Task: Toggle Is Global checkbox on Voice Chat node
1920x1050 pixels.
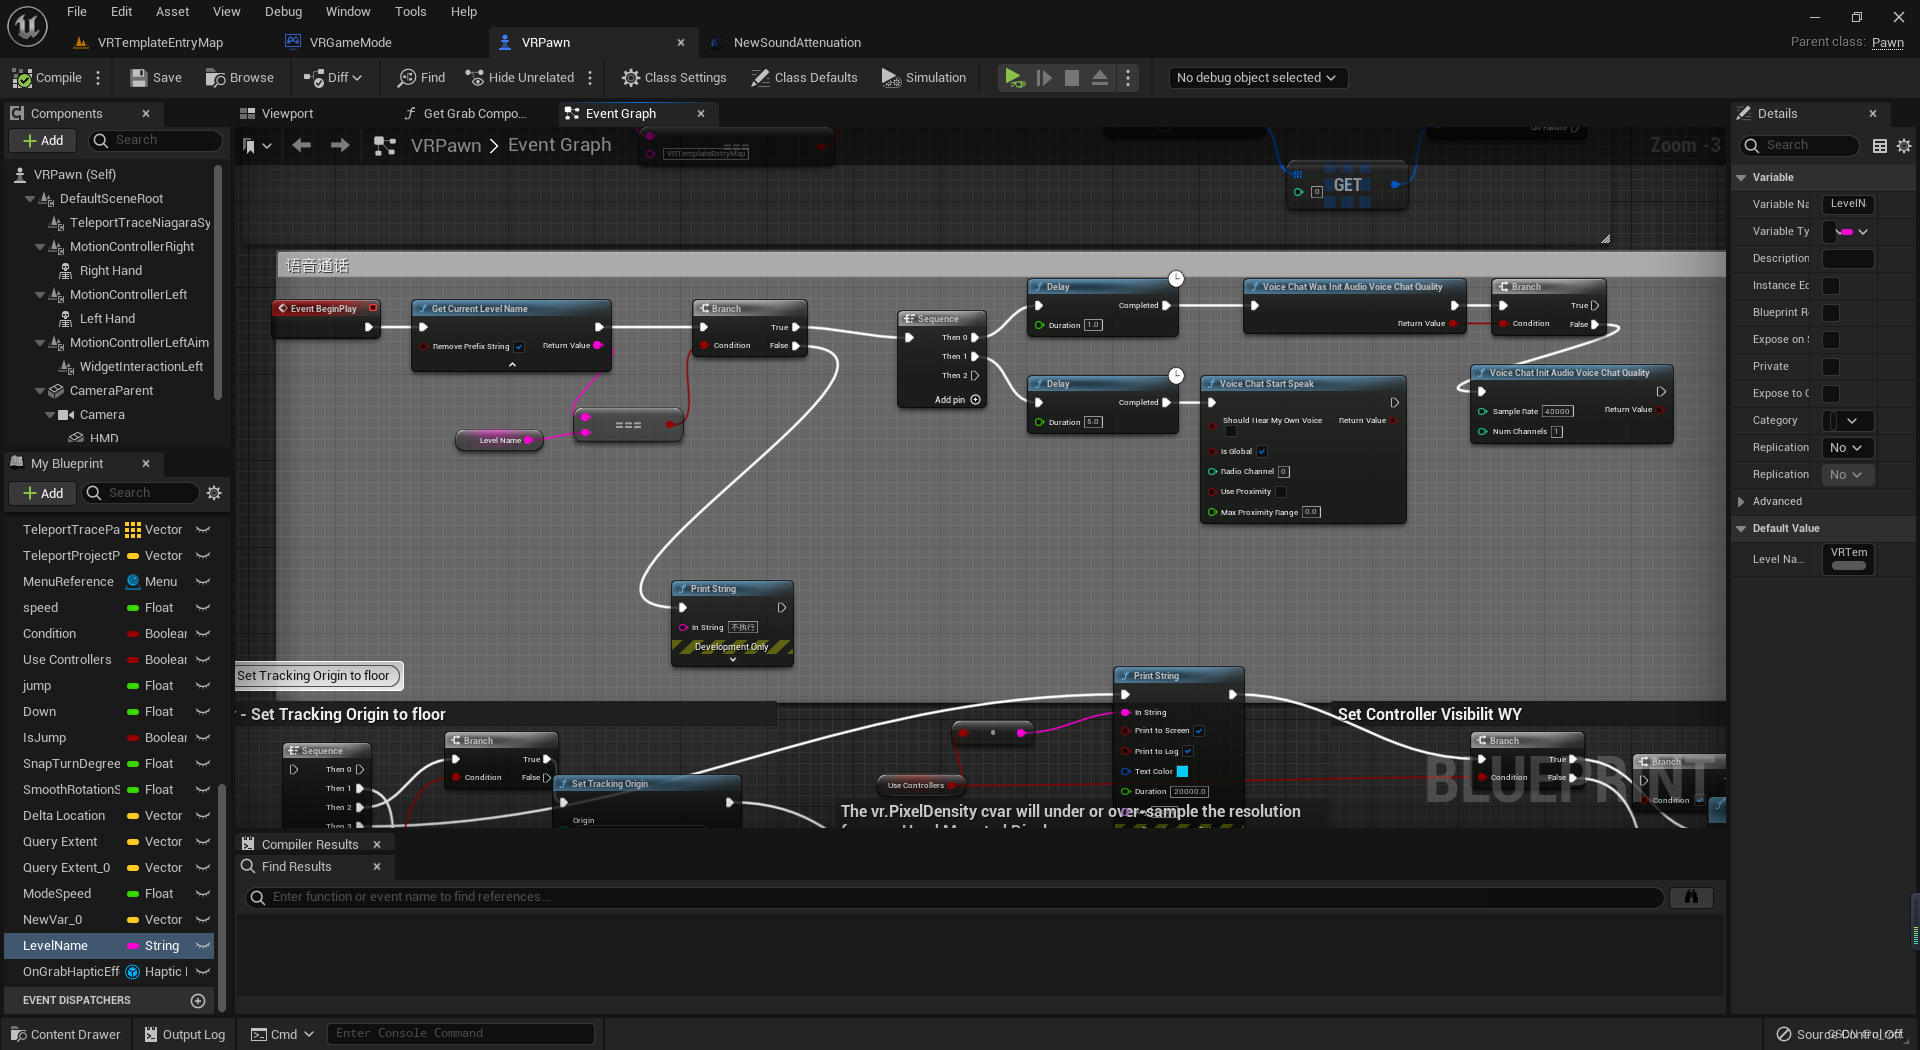Action: click(1262, 451)
